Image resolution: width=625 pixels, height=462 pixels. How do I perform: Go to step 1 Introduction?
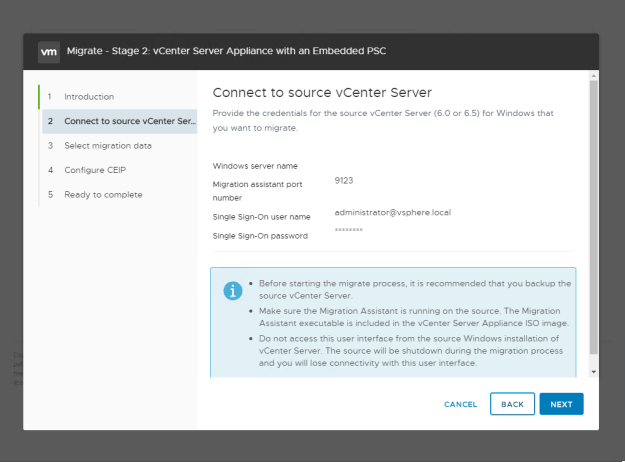[89, 96]
